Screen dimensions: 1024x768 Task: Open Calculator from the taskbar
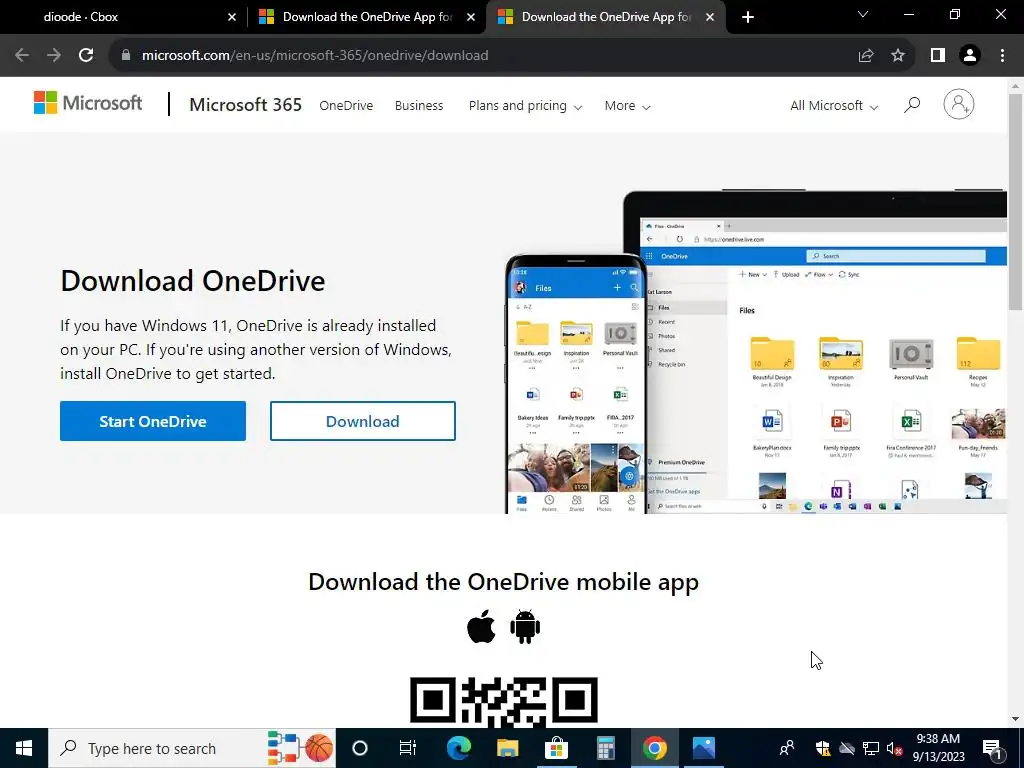tap(605, 748)
